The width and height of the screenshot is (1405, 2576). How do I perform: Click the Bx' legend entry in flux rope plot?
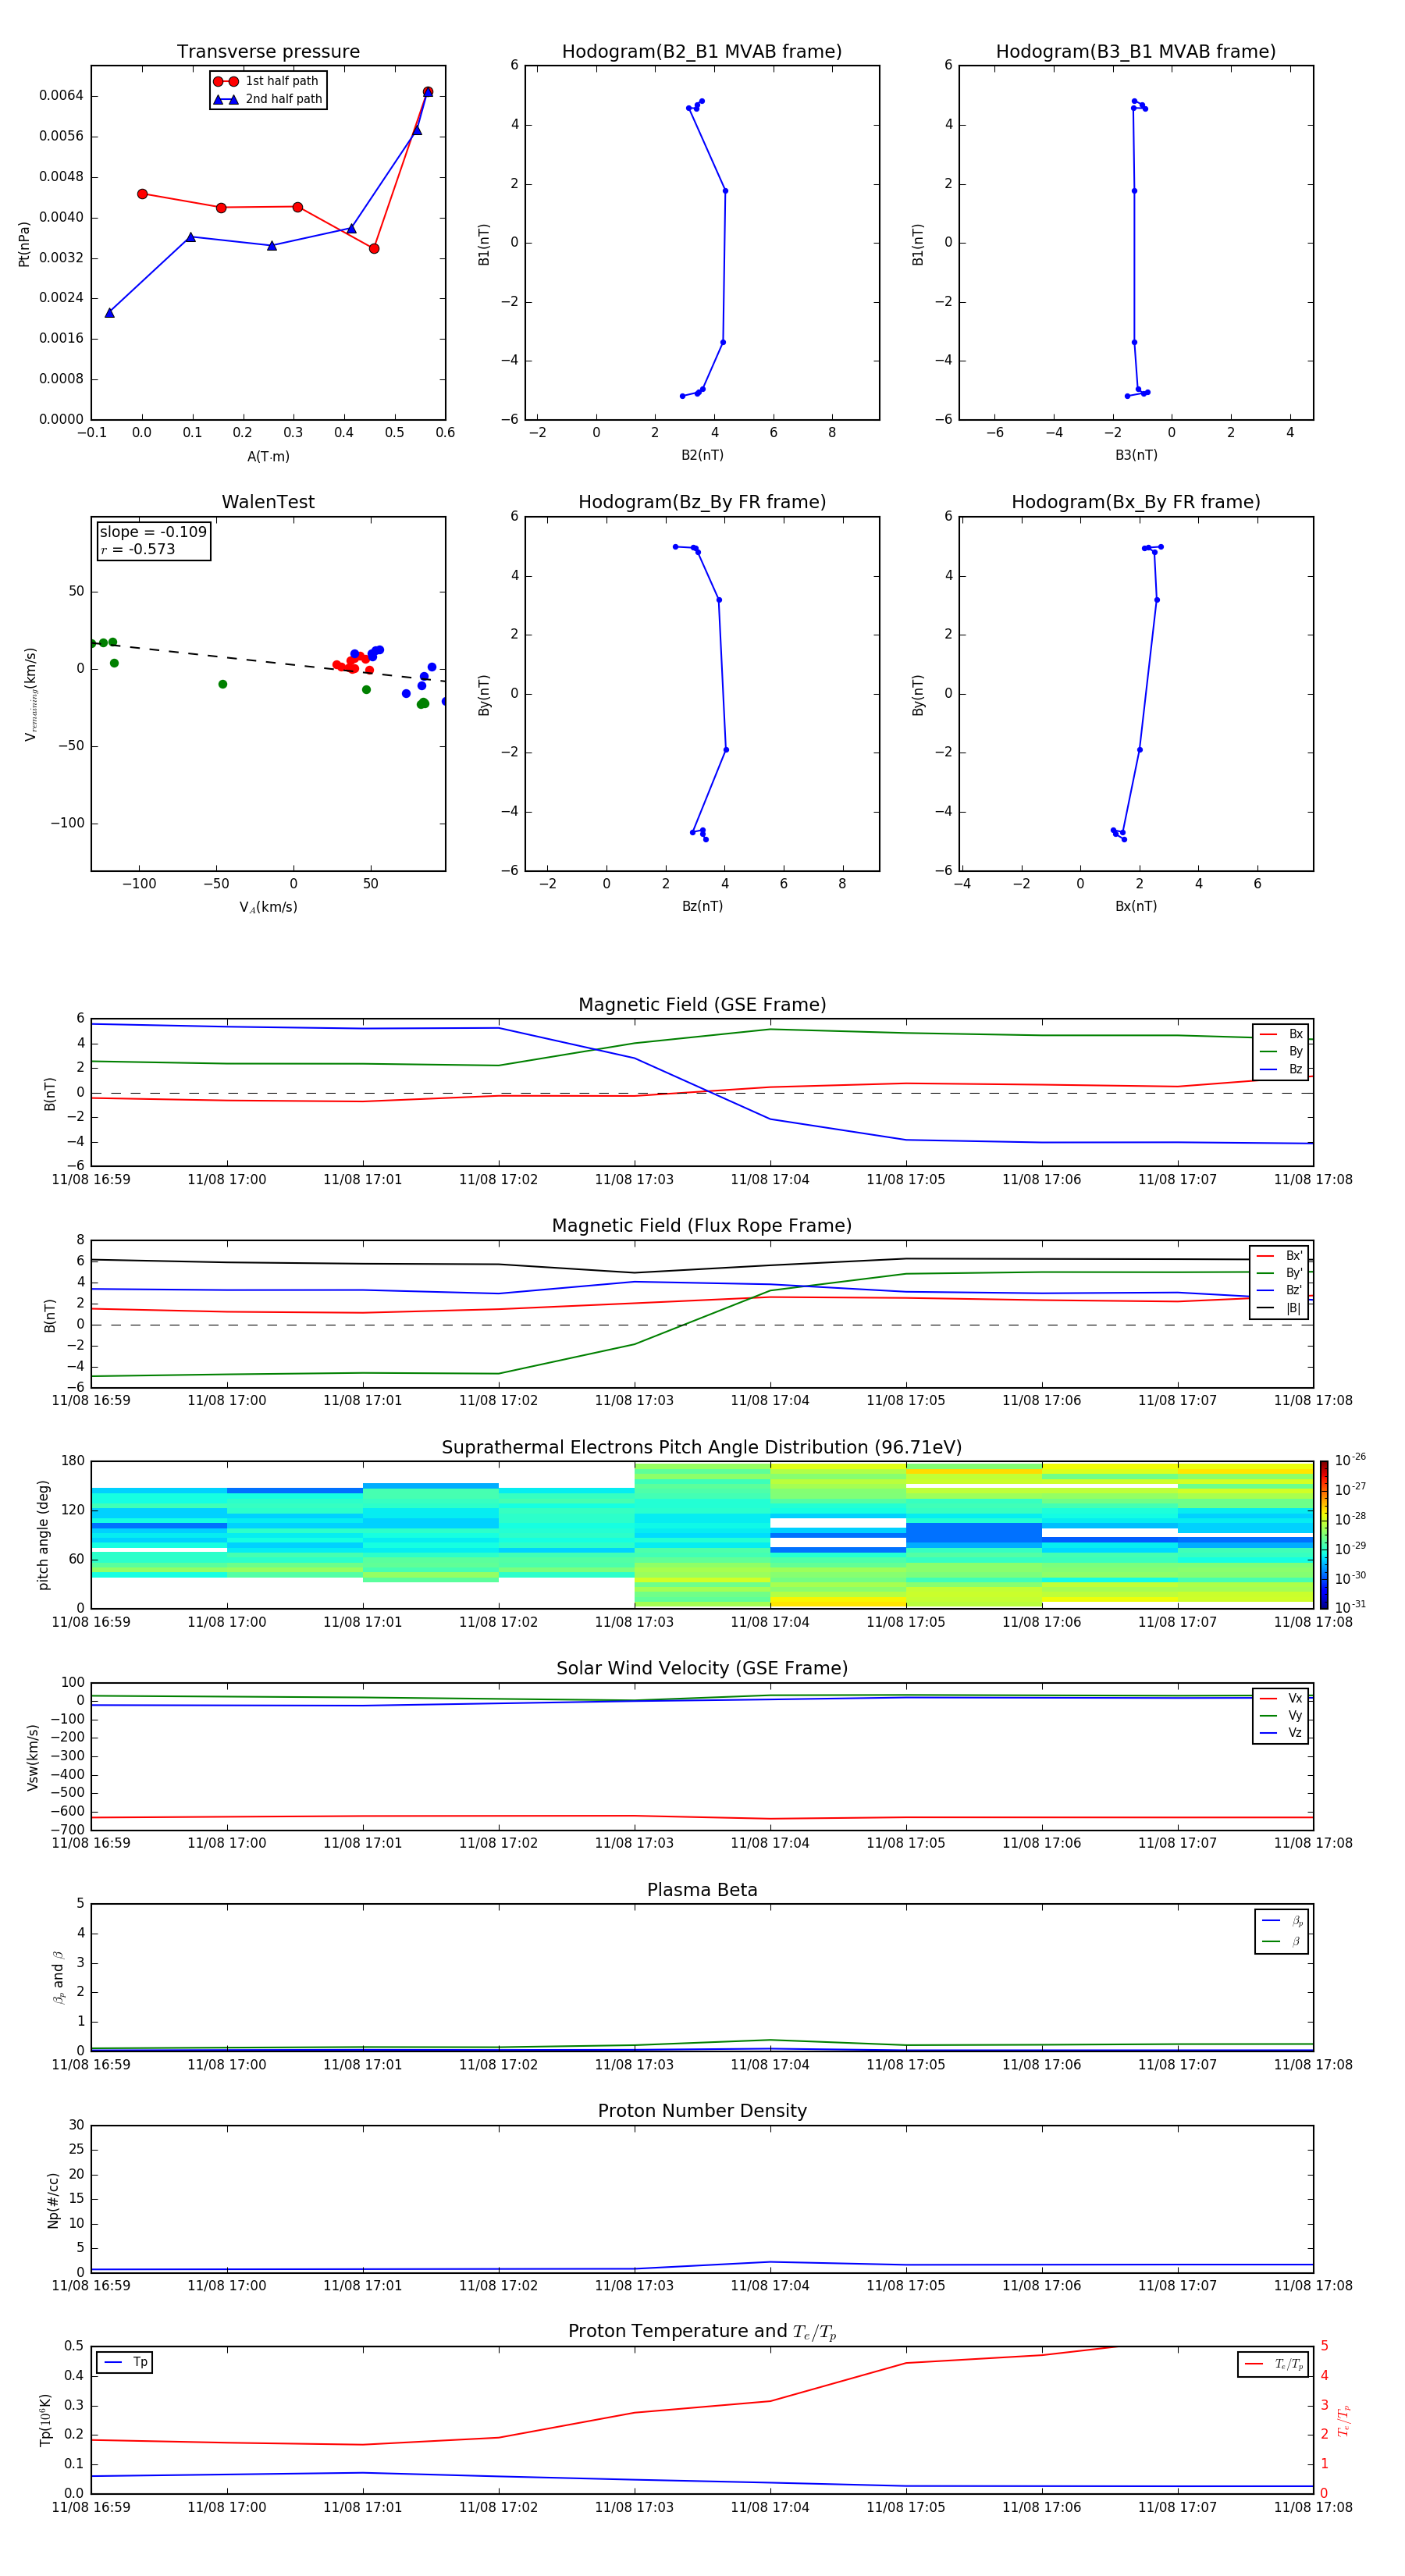1280,1256
